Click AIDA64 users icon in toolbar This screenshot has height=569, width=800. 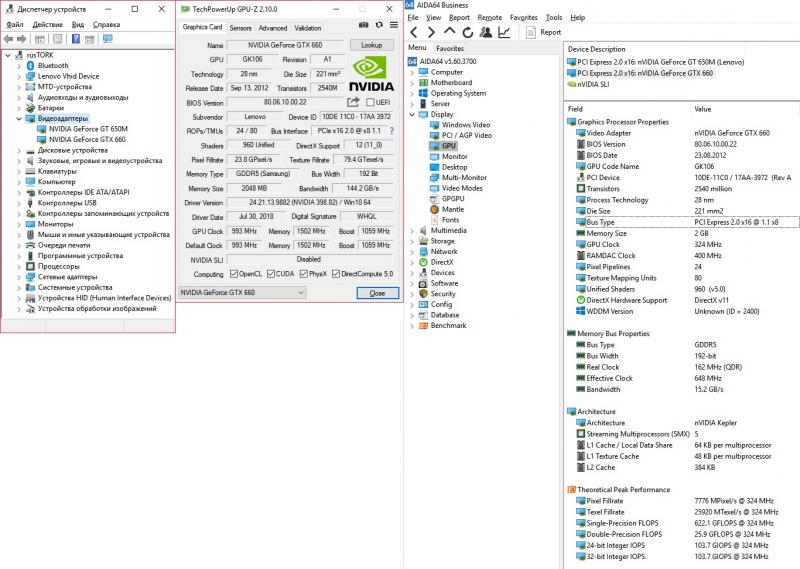[x=486, y=32]
